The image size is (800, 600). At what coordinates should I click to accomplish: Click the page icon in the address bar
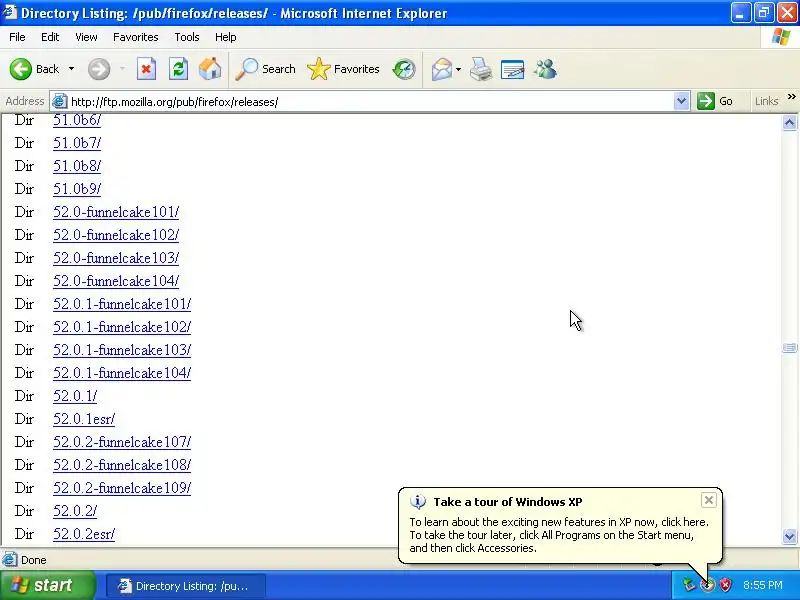coord(60,101)
